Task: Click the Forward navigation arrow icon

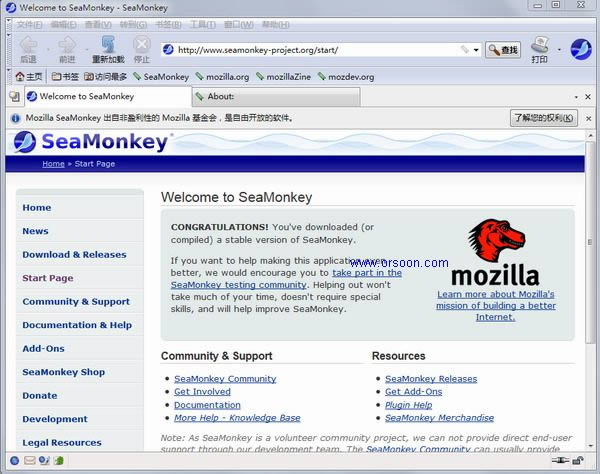Action: [66, 46]
